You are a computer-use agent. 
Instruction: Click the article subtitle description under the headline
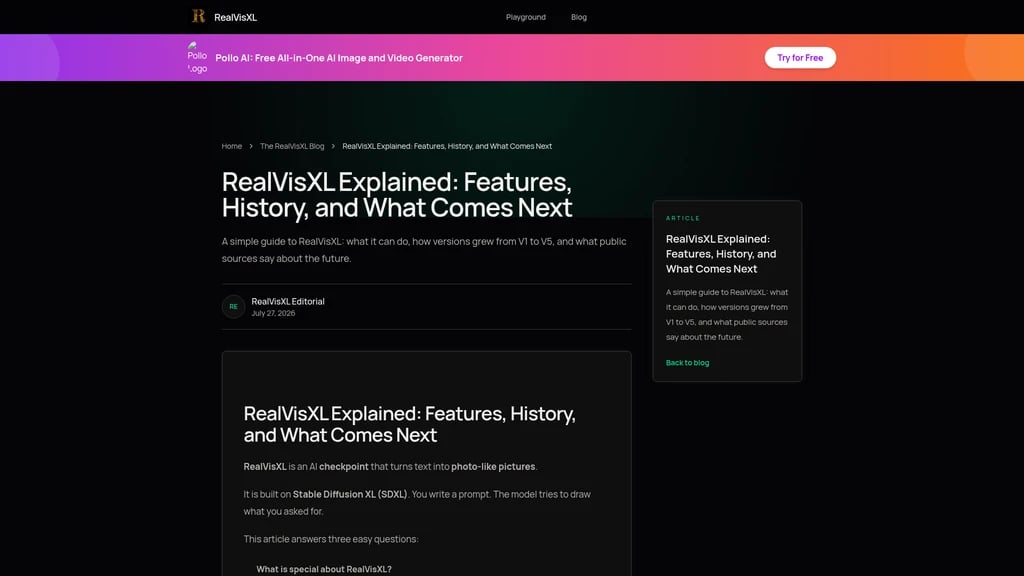pos(424,249)
